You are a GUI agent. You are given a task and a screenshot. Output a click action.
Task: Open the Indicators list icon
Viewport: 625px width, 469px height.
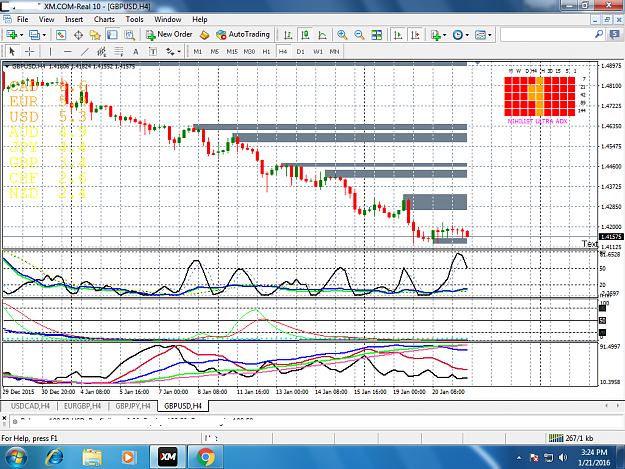coord(436,35)
